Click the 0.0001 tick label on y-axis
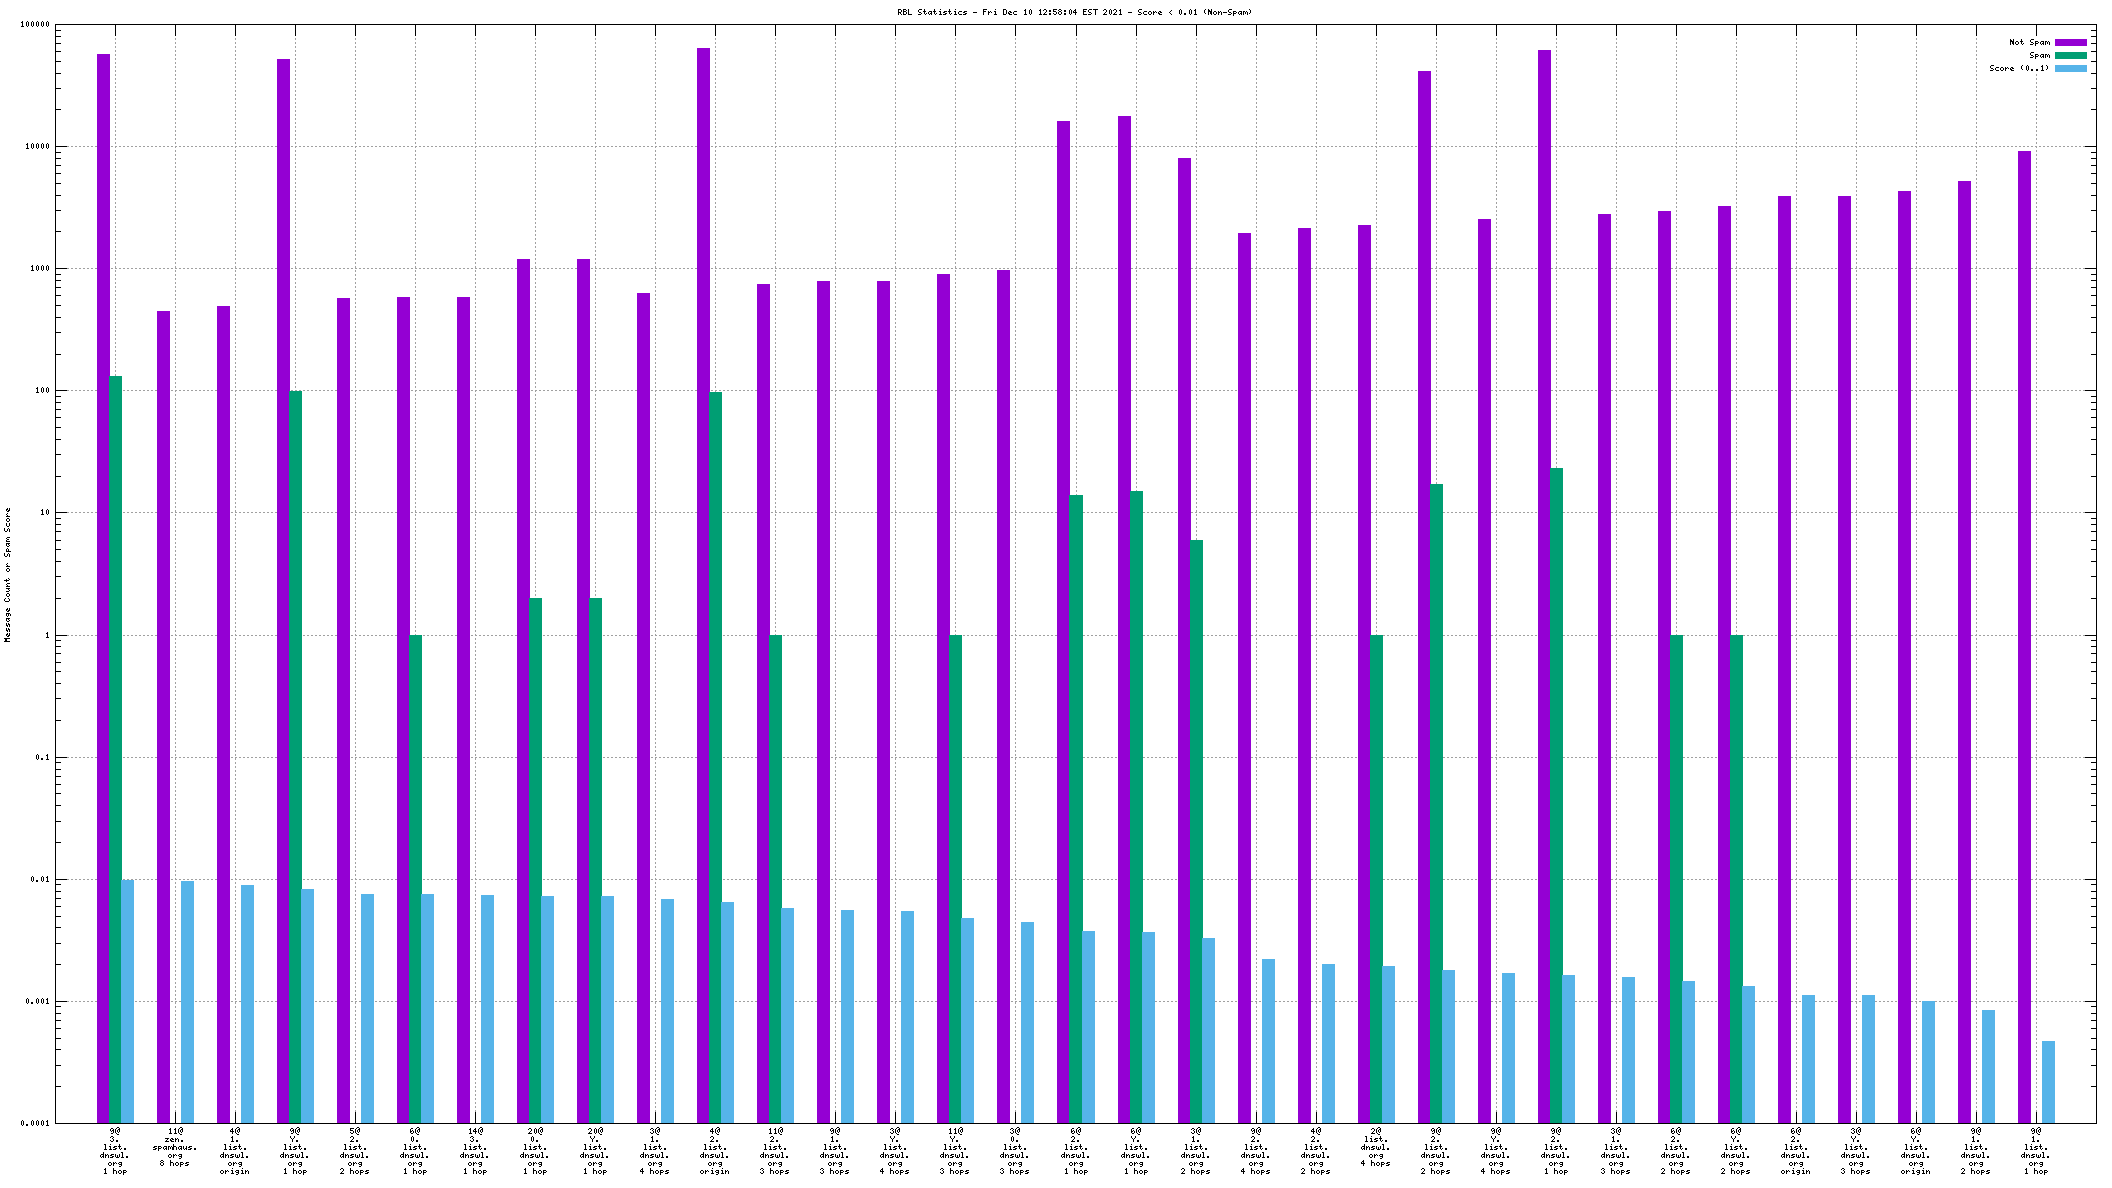Screen dimensions: 2112x1188 (x=35, y=1123)
